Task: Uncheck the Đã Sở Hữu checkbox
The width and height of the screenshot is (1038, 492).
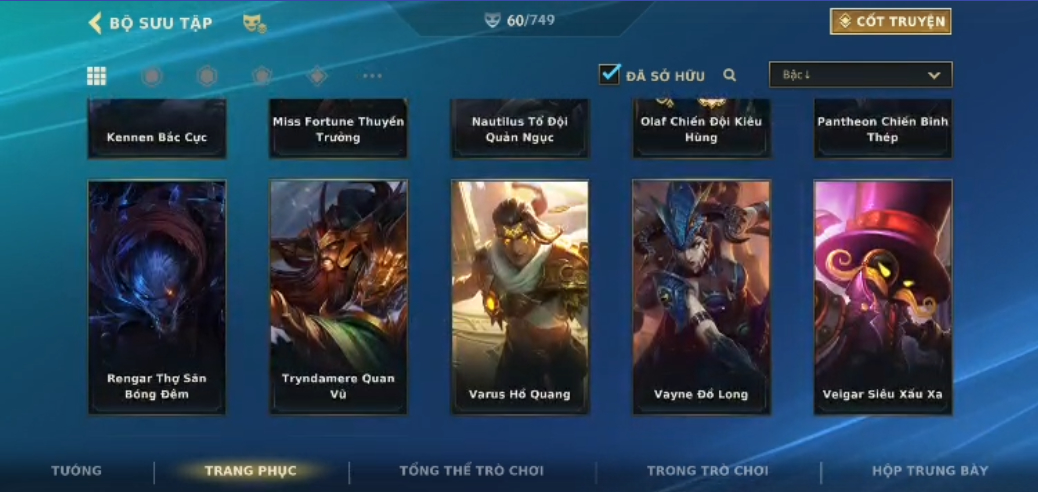Action: tap(609, 74)
